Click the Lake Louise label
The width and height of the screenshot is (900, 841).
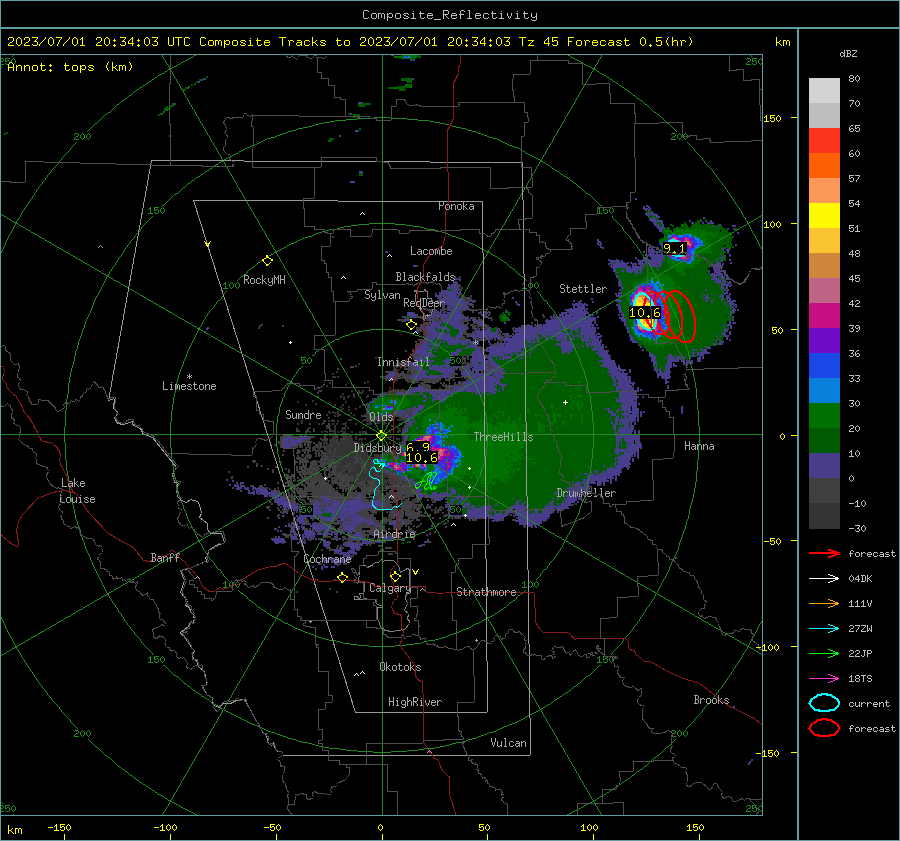click(x=77, y=491)
